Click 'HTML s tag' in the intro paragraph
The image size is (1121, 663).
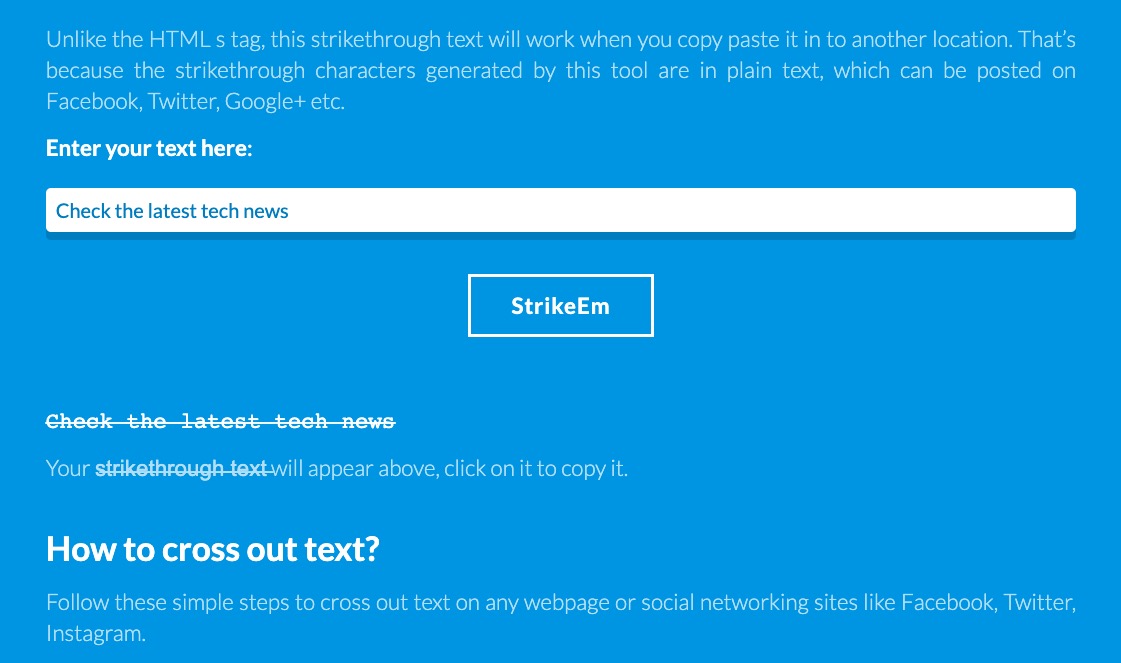[207, 39]
